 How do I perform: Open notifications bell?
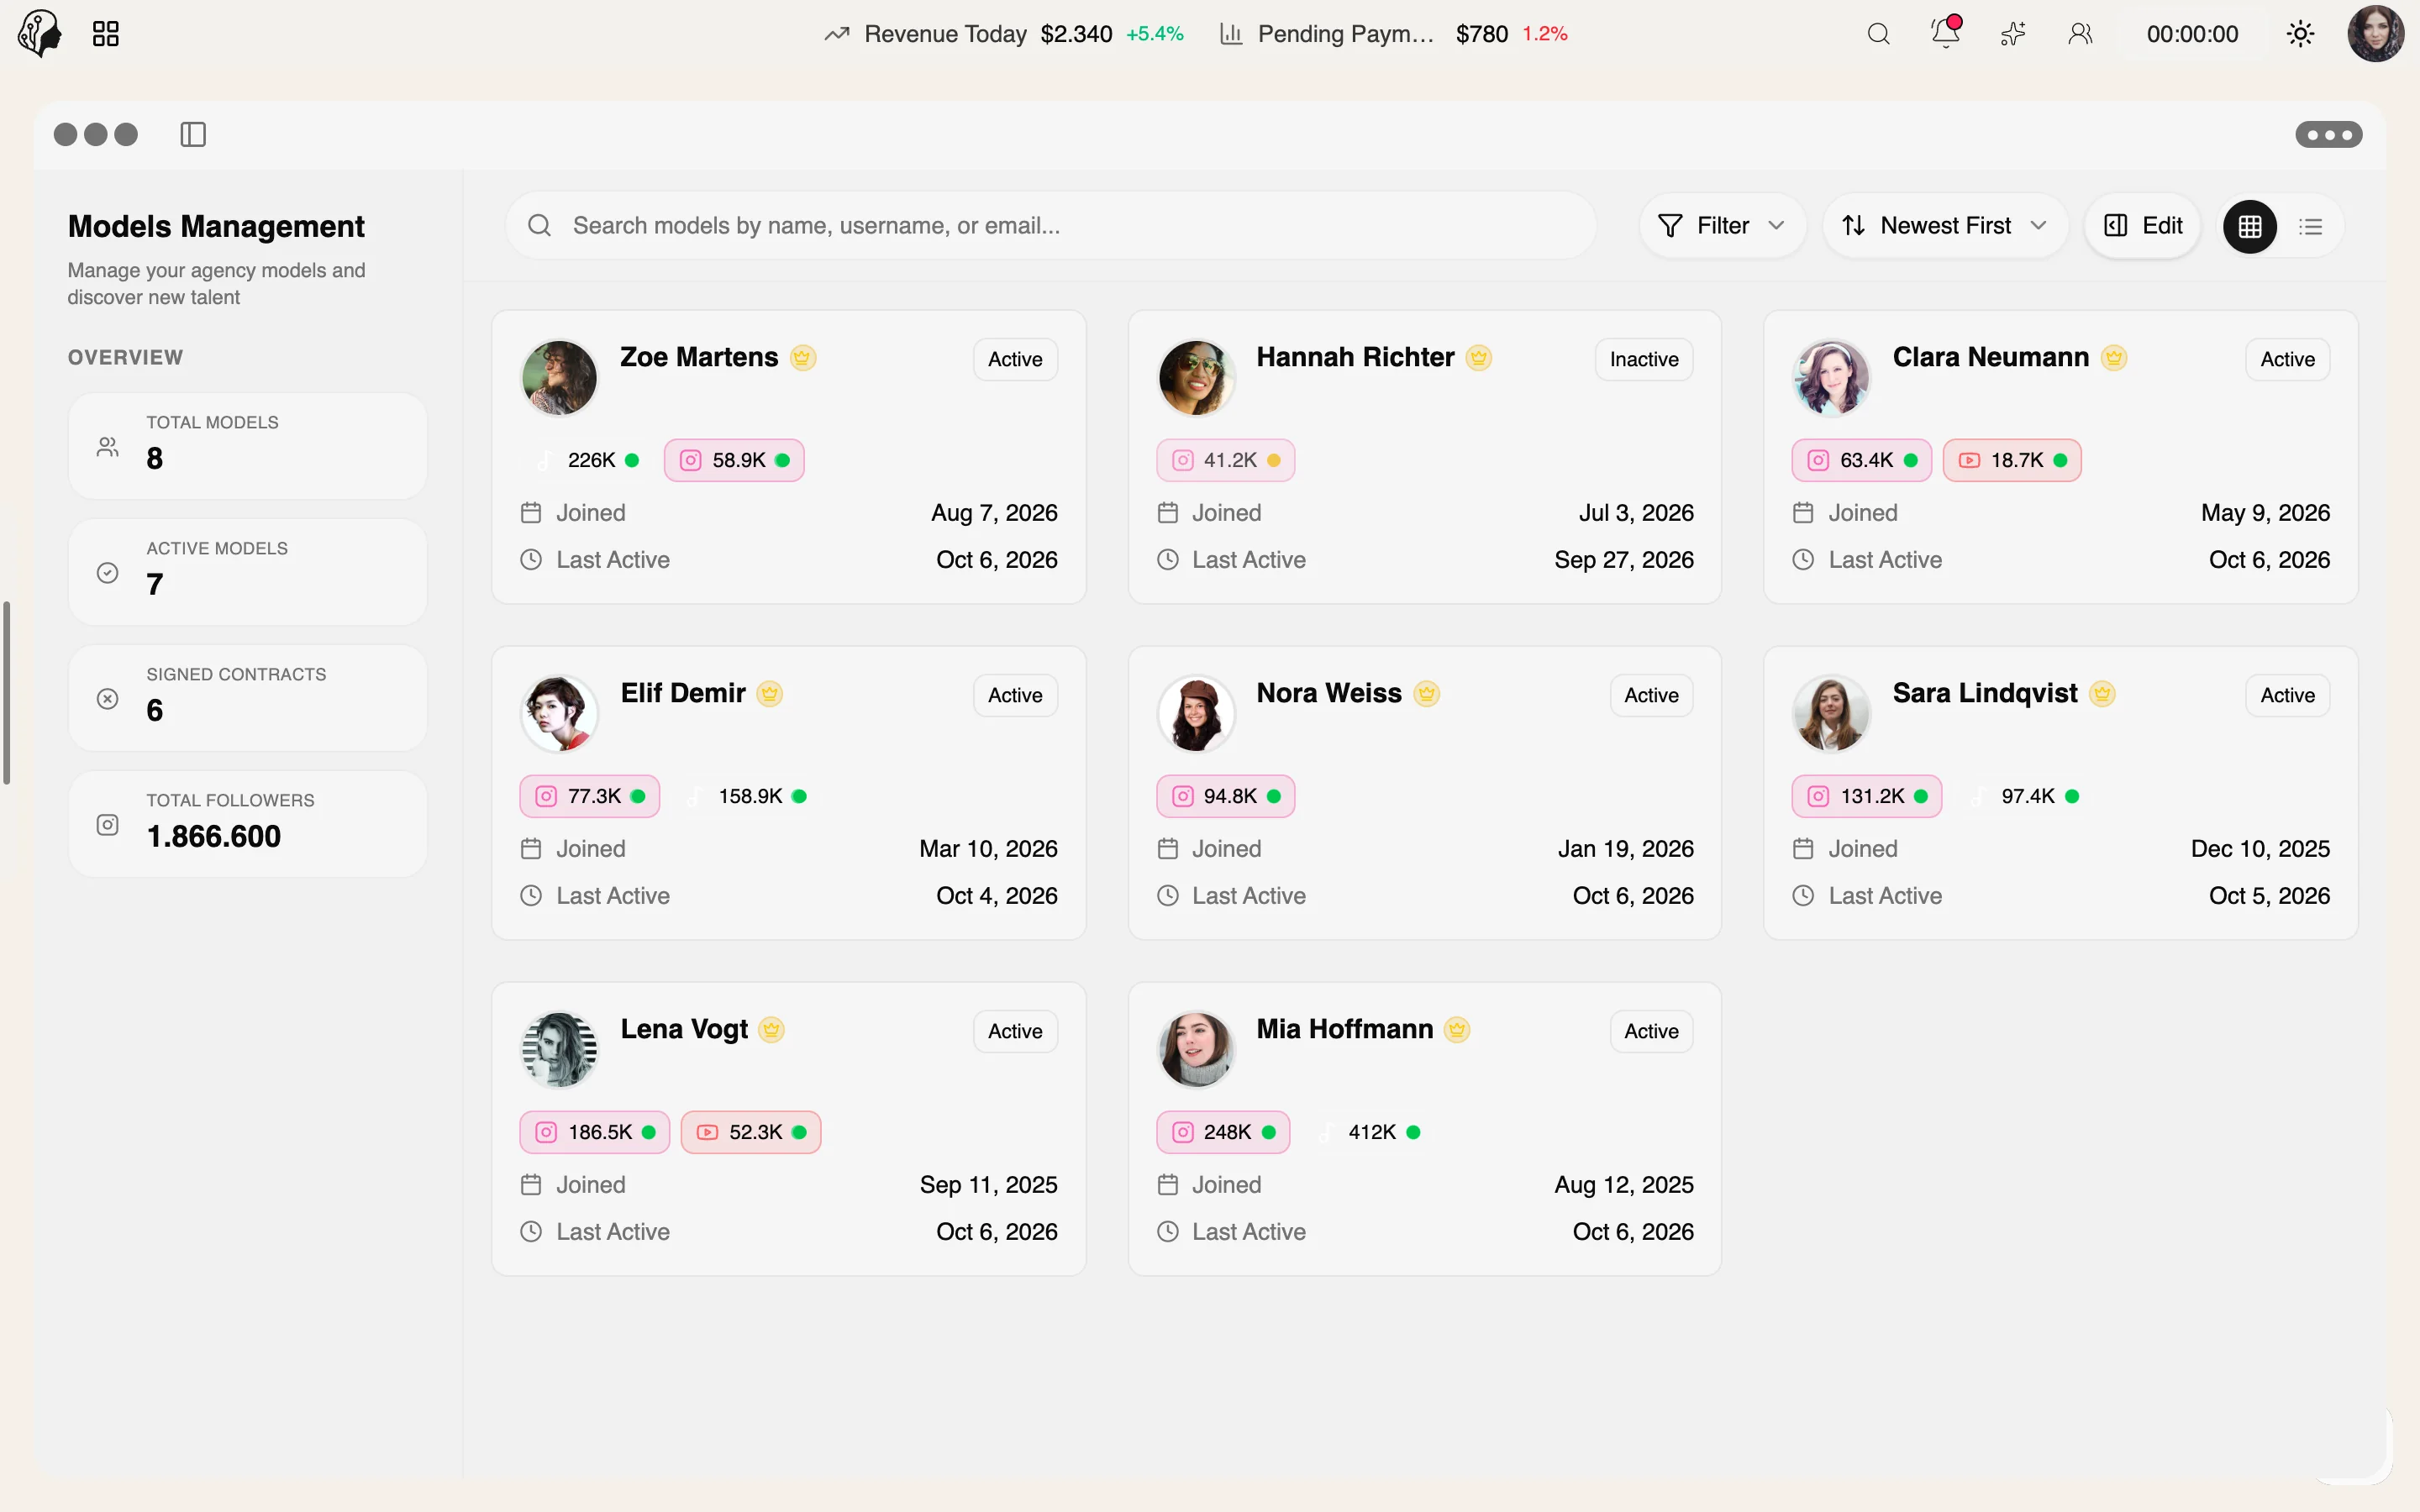(x=1945, y=33)
